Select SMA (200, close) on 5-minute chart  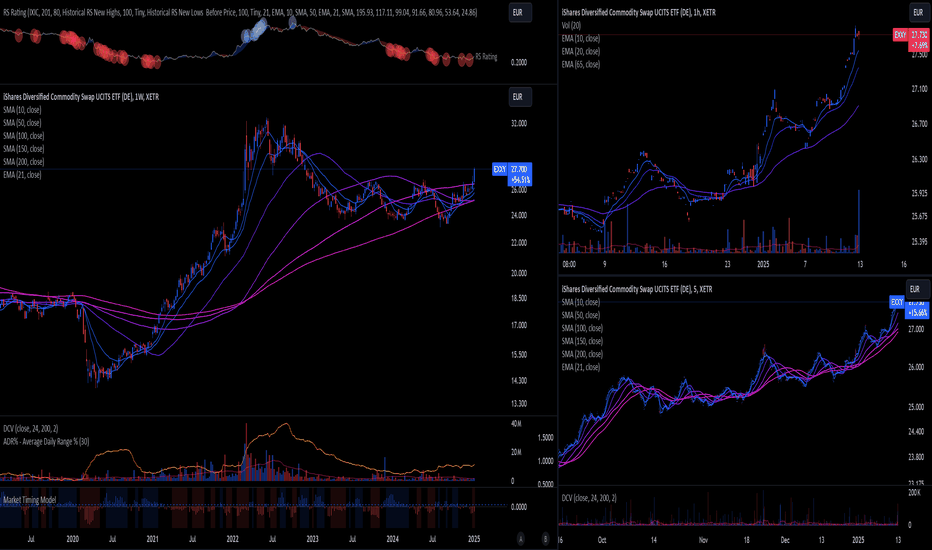[x=582, y=354]
